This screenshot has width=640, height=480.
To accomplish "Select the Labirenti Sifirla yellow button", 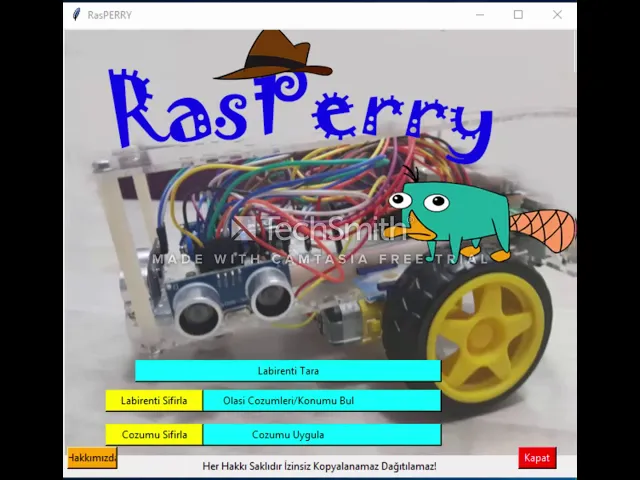I will point(154,400).
